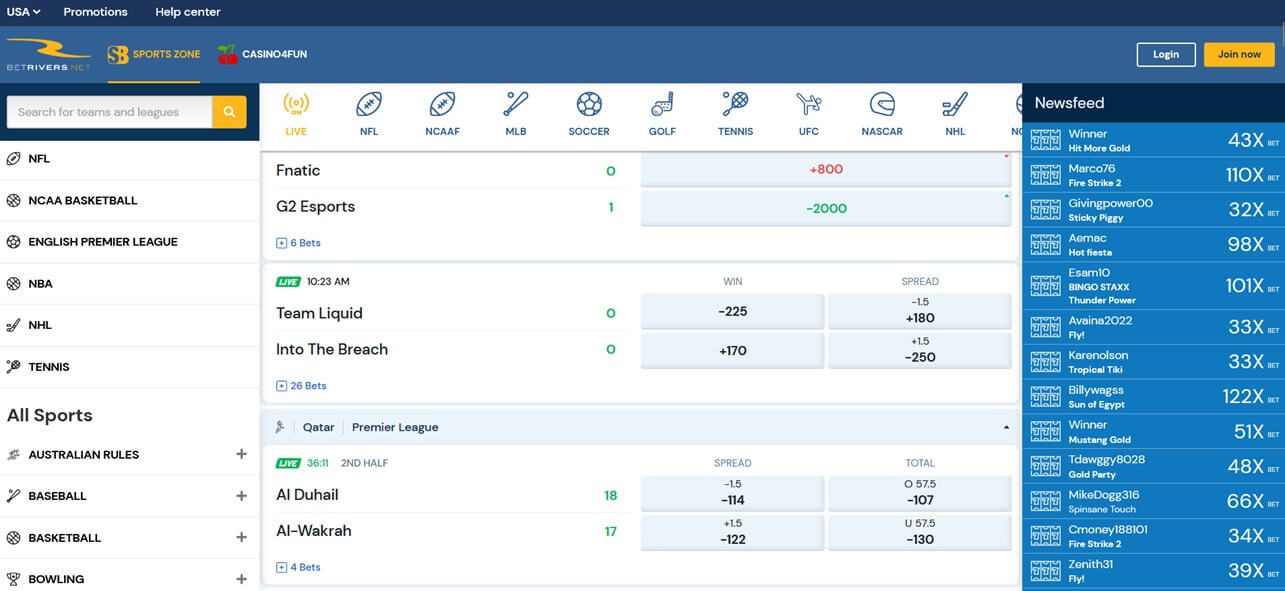Select Over 57.5 total -107

[920, 493]
